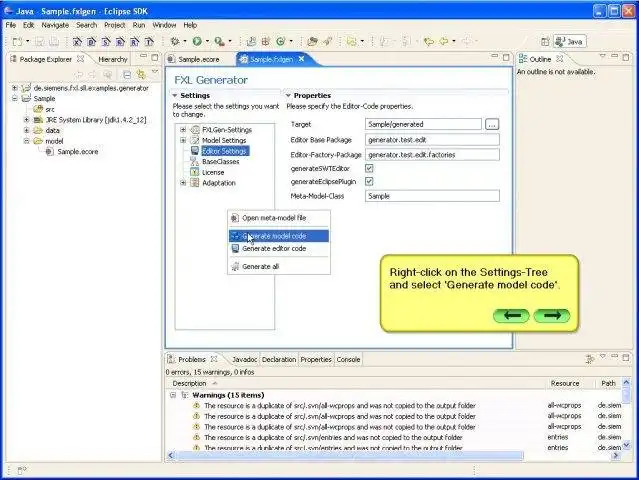Click the yellow Back navigation toolbar arrow
The image size is (639, 480).
pos(444,41)
